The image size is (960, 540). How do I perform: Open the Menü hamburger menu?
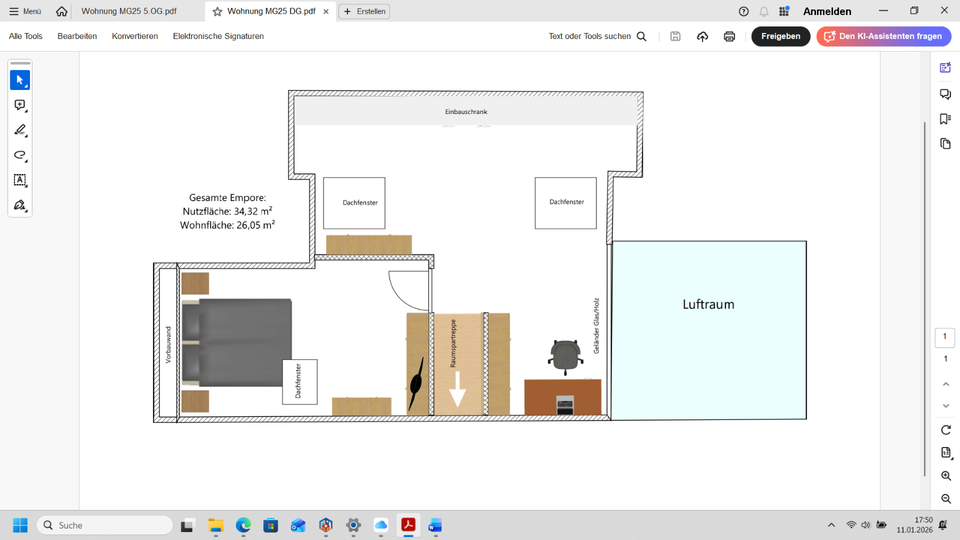pos(25,11)
